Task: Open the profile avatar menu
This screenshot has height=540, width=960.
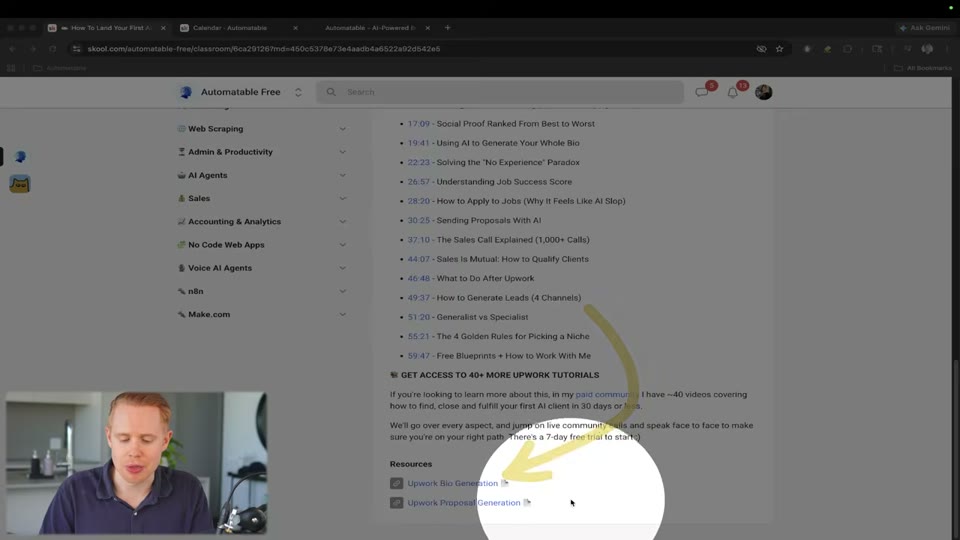Action: tap(763, 92)
